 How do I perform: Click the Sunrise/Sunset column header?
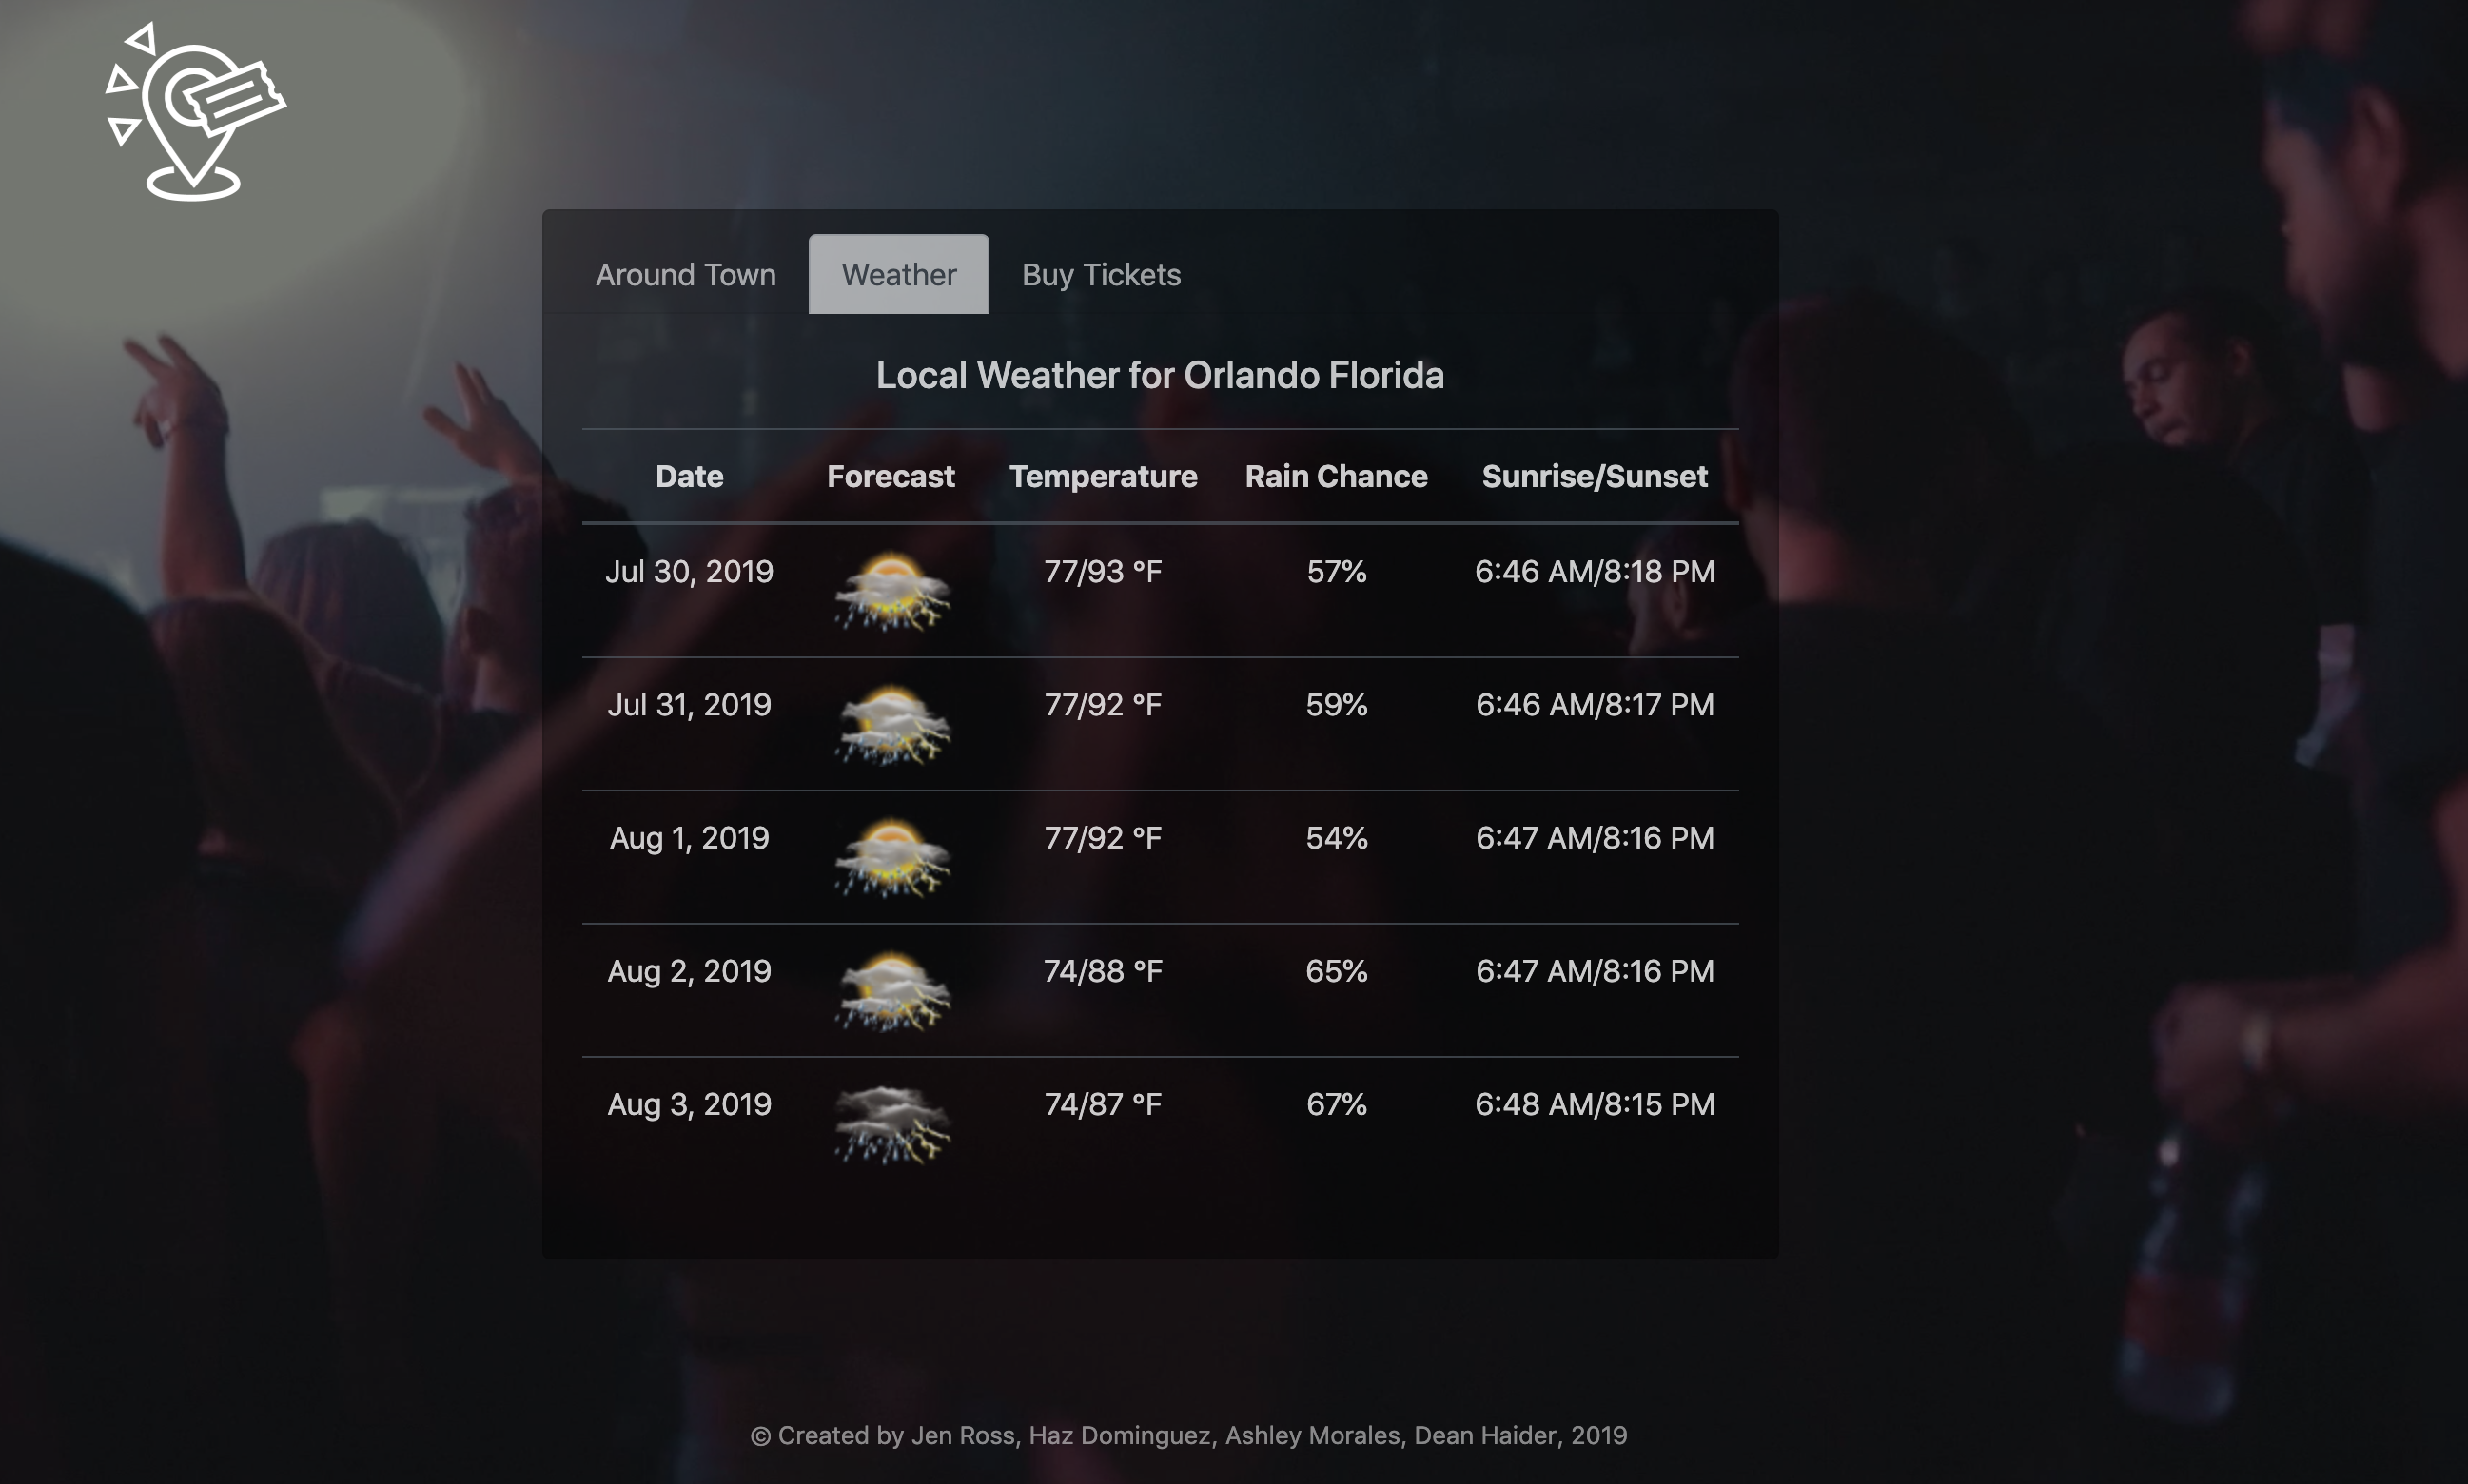(1594, 476)
